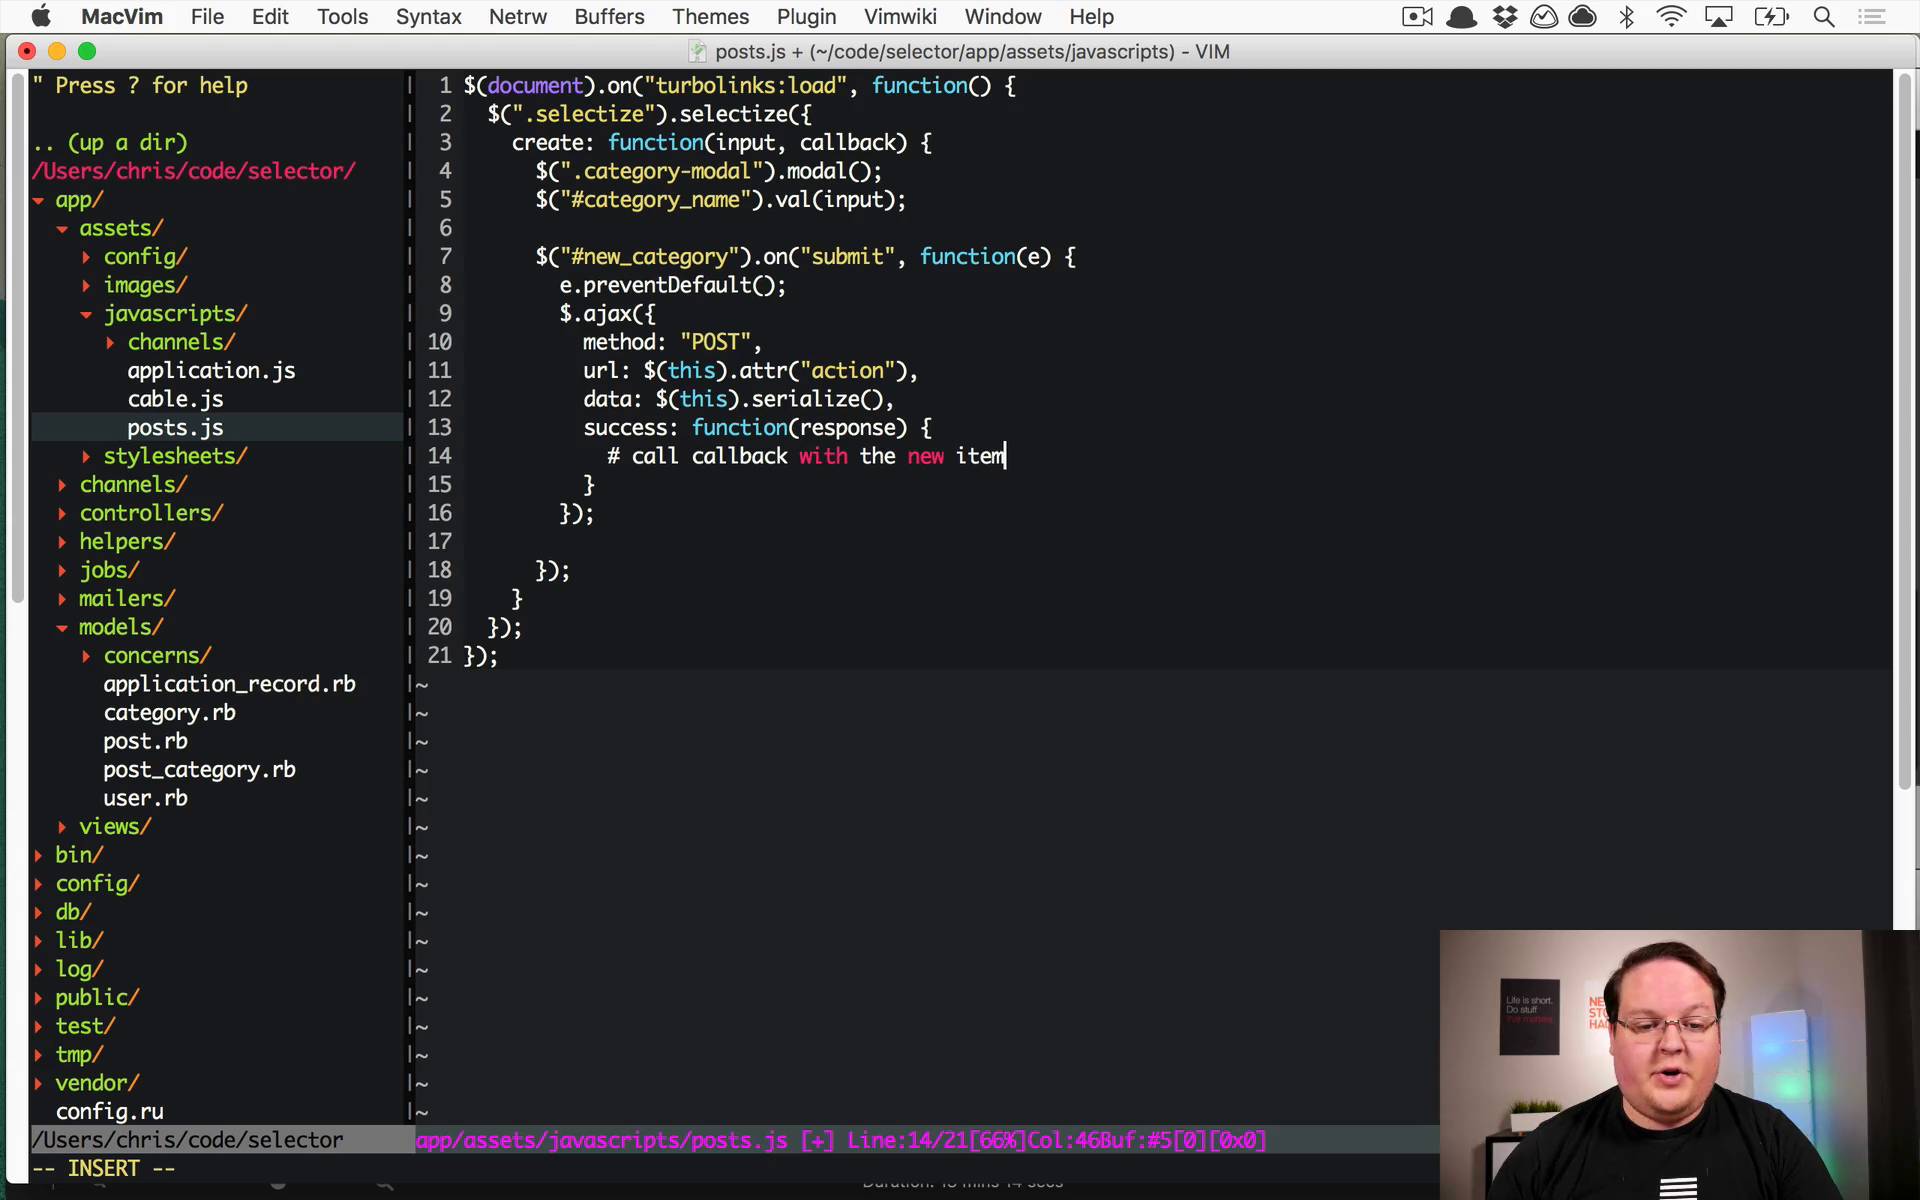Collapse the javascripts/ folder
The height and width of the screenshot is (1200, 1920).
tap(86, 314)
